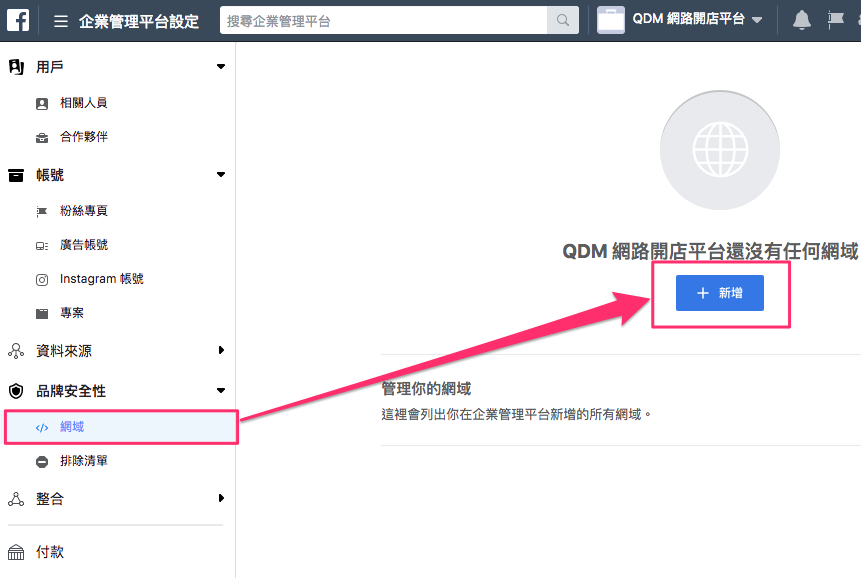
Task: Click the 品牌安全性 shield icon
Action: point(16,391)
